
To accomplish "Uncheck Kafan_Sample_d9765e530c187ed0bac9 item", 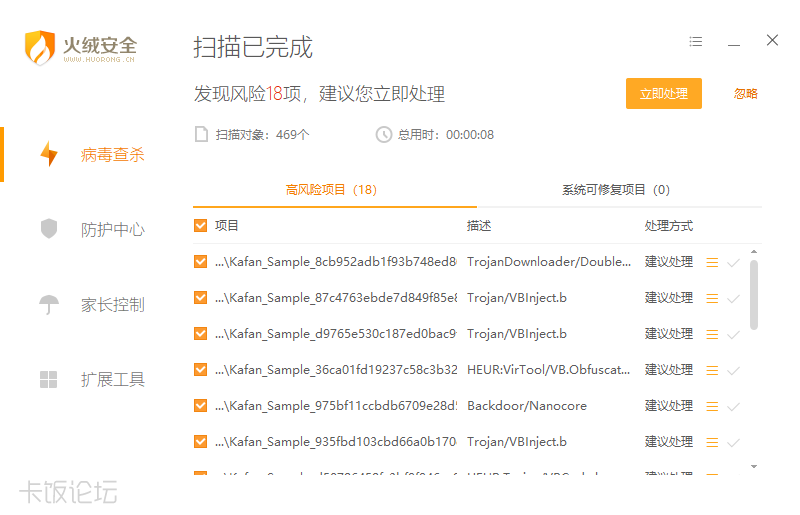I will (201, 333).
